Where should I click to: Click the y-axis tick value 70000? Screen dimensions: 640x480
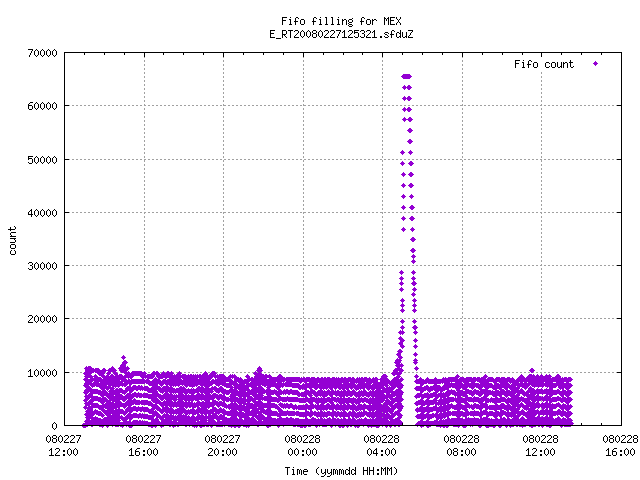(x=42, y=53)
